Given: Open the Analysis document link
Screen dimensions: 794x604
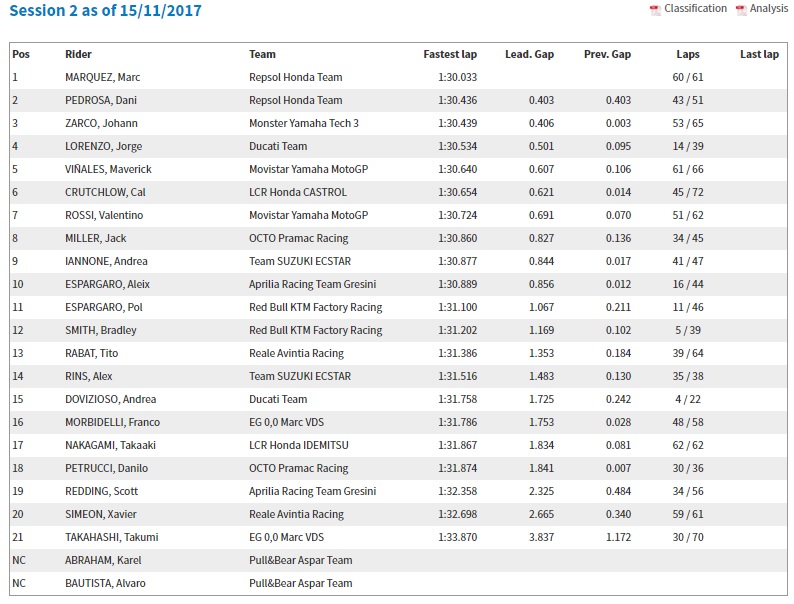Looking at the screenshot, I should click(769, 9).
